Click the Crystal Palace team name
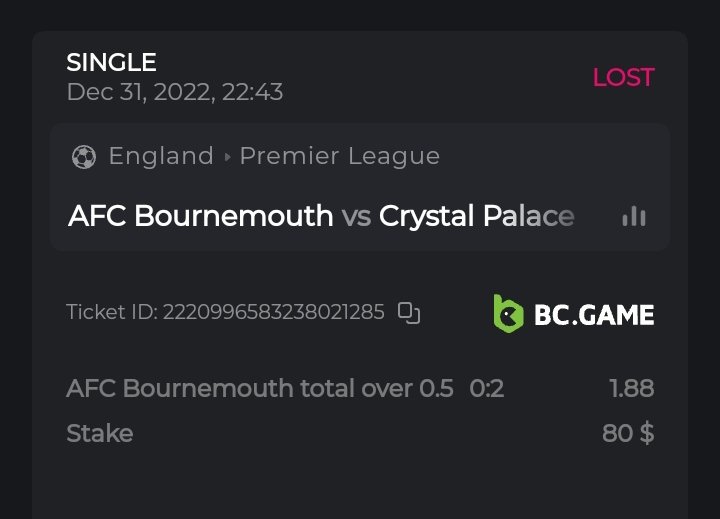 [477, 216]
